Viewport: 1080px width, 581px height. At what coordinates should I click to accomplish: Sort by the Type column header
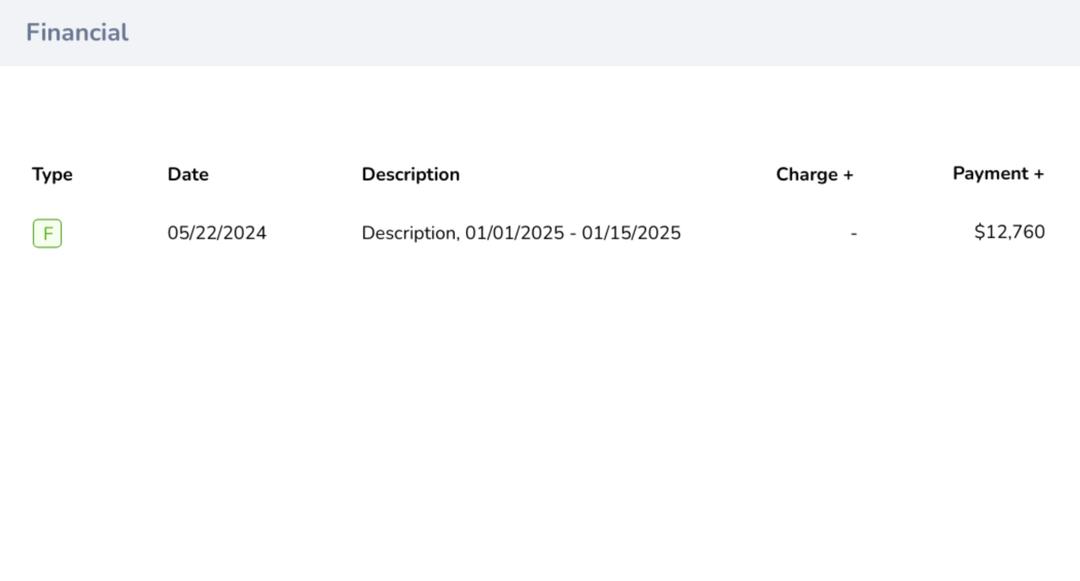coord(52,175)
